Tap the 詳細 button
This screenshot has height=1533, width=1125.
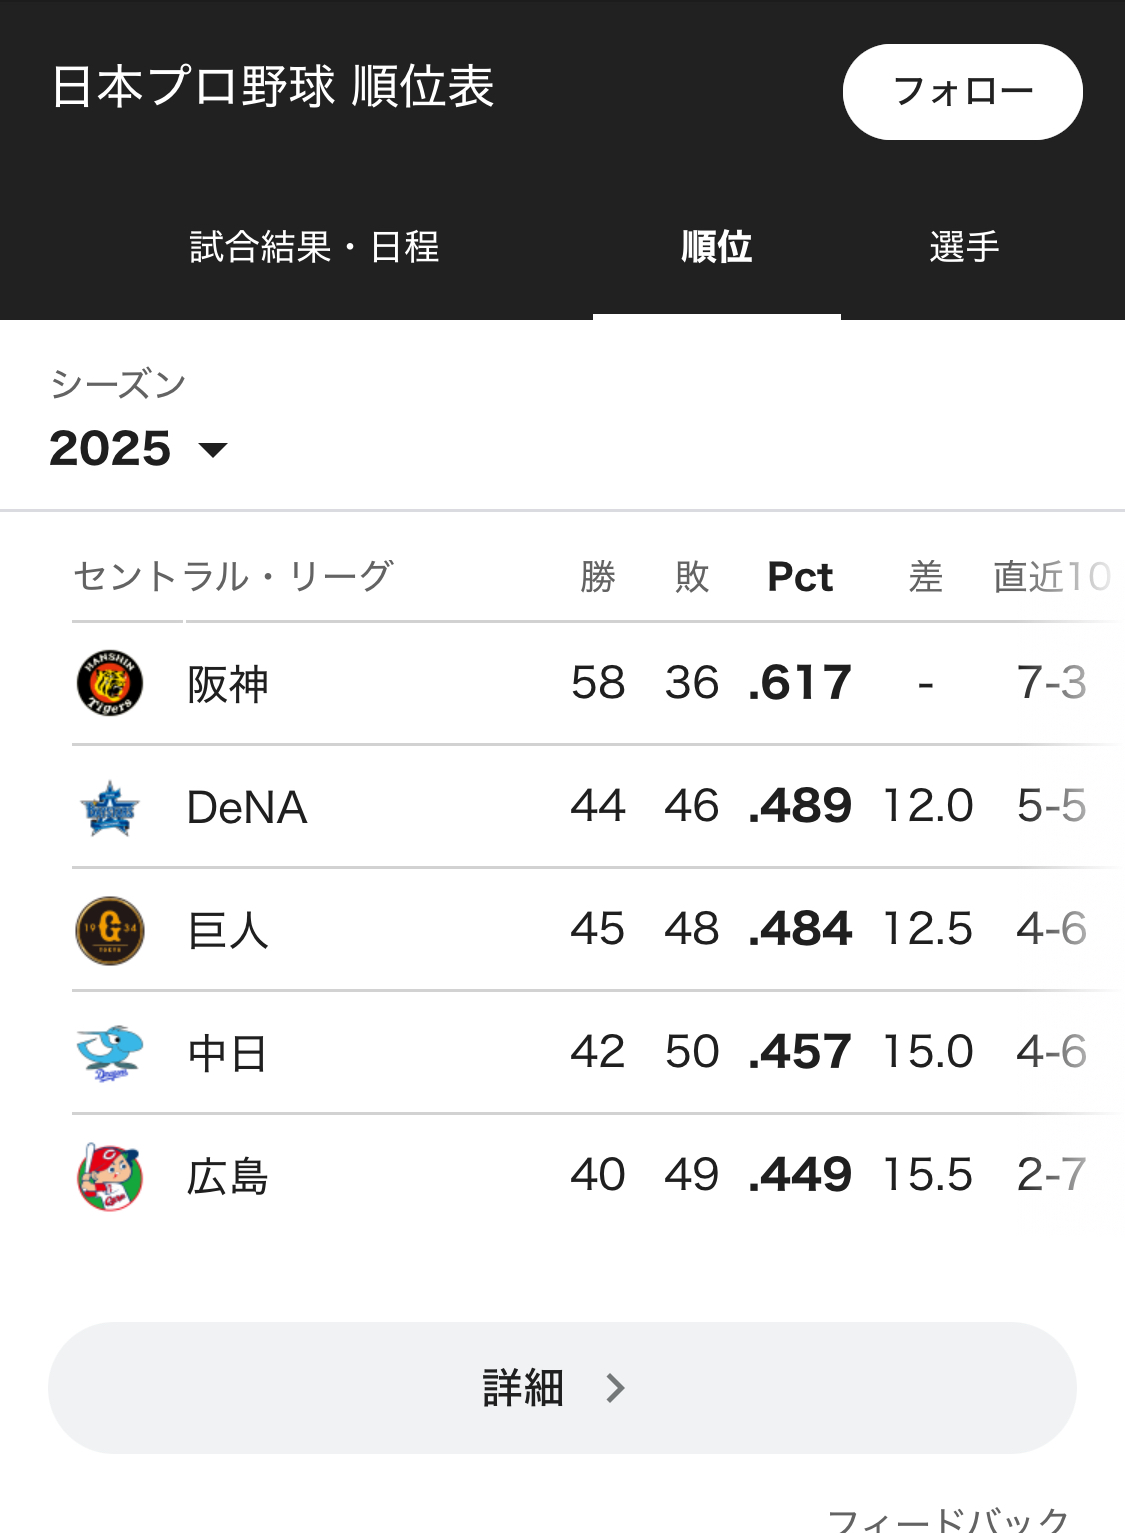point(562,1388)
